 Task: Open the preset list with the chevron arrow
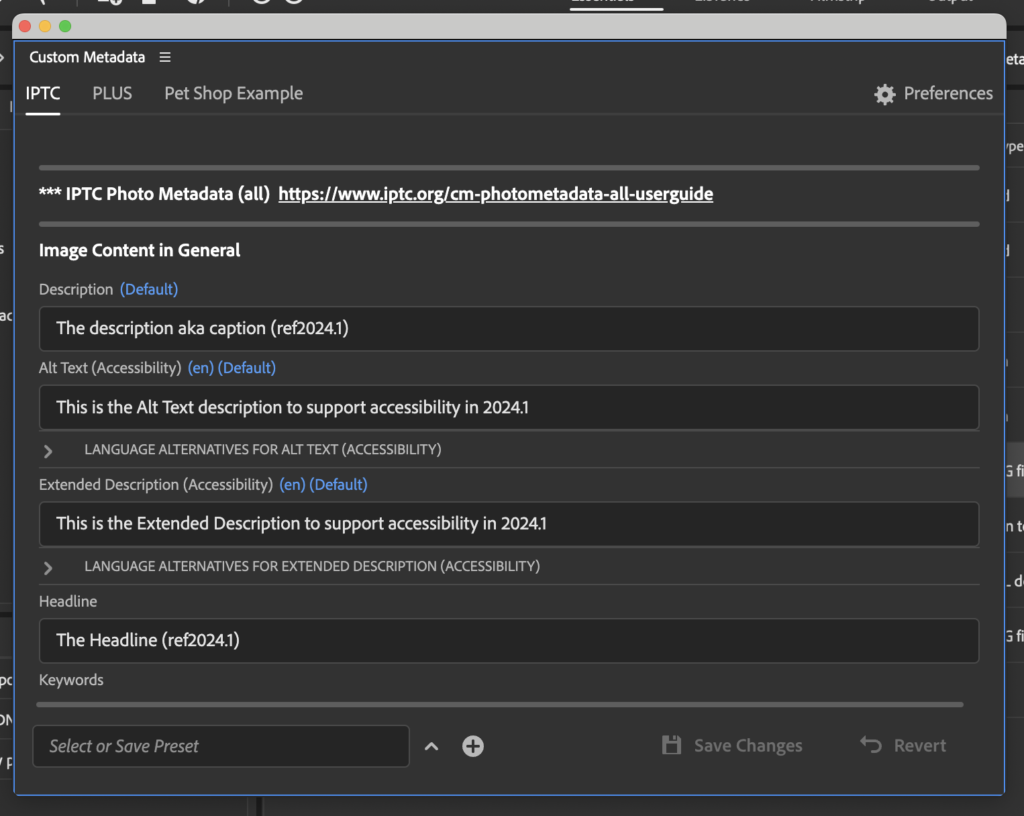(x=432, y=745)
